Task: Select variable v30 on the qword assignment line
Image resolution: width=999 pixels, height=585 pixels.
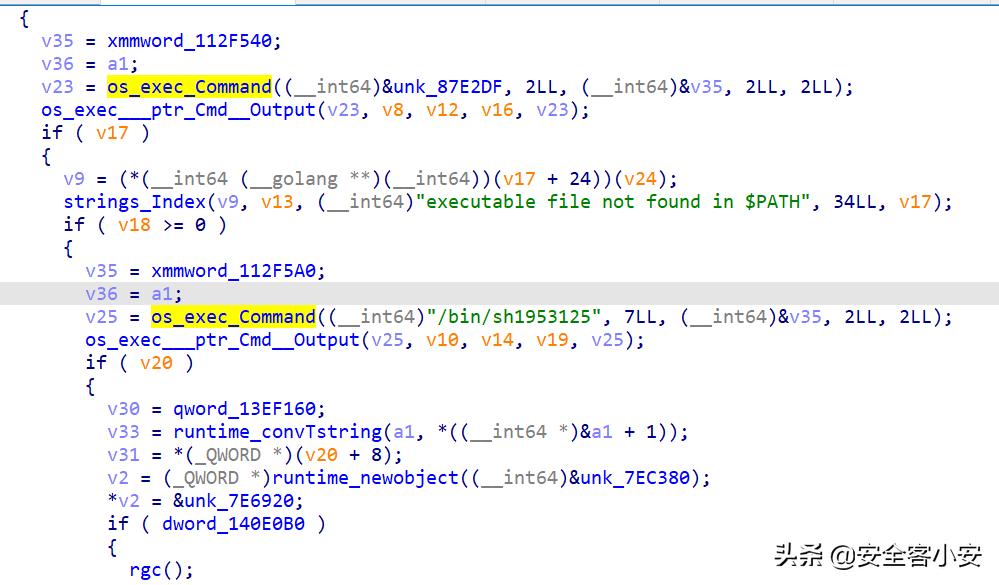Action: pos(124,408)
